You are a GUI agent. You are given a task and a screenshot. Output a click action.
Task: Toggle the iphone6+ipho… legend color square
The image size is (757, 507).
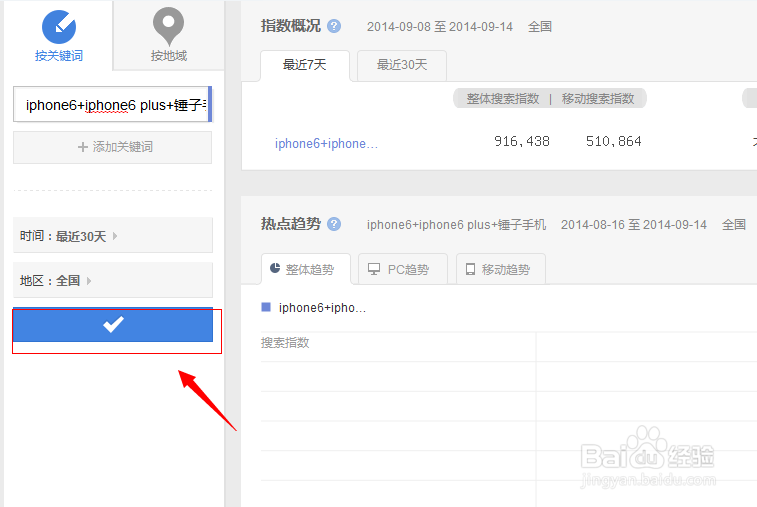click(266, 307)
